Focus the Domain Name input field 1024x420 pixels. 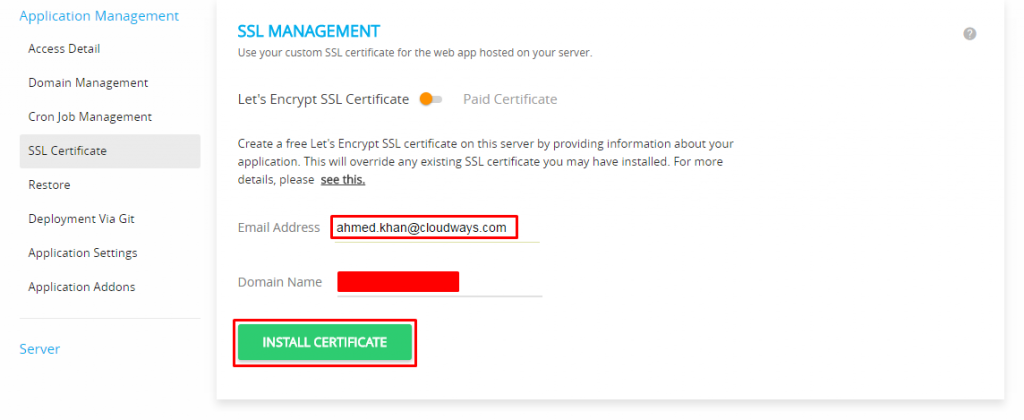[x=440, y=283]
